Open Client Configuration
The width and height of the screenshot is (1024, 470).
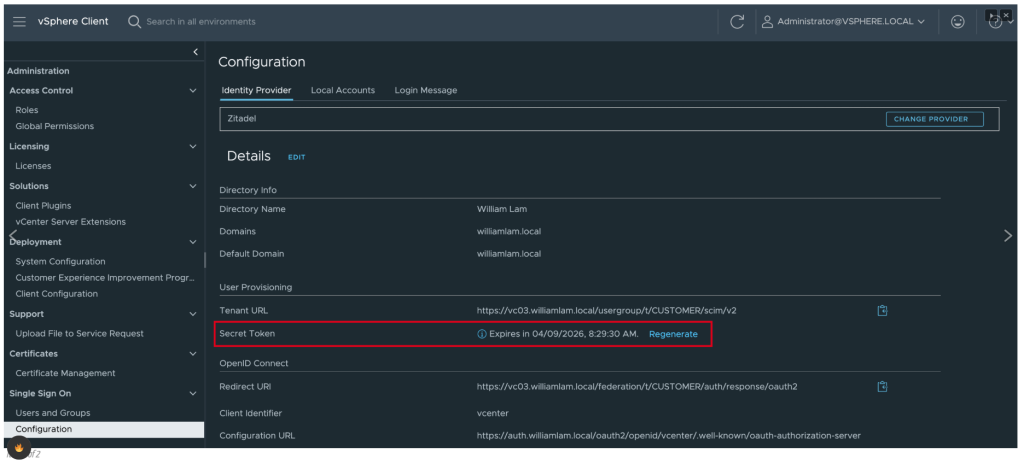(x=56, y=294)
